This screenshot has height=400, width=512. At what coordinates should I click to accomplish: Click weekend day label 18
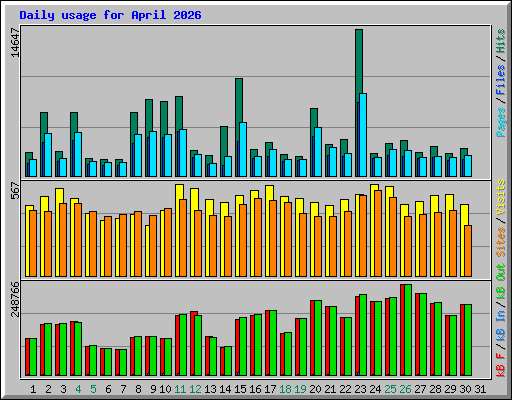[x=285, y=389]
